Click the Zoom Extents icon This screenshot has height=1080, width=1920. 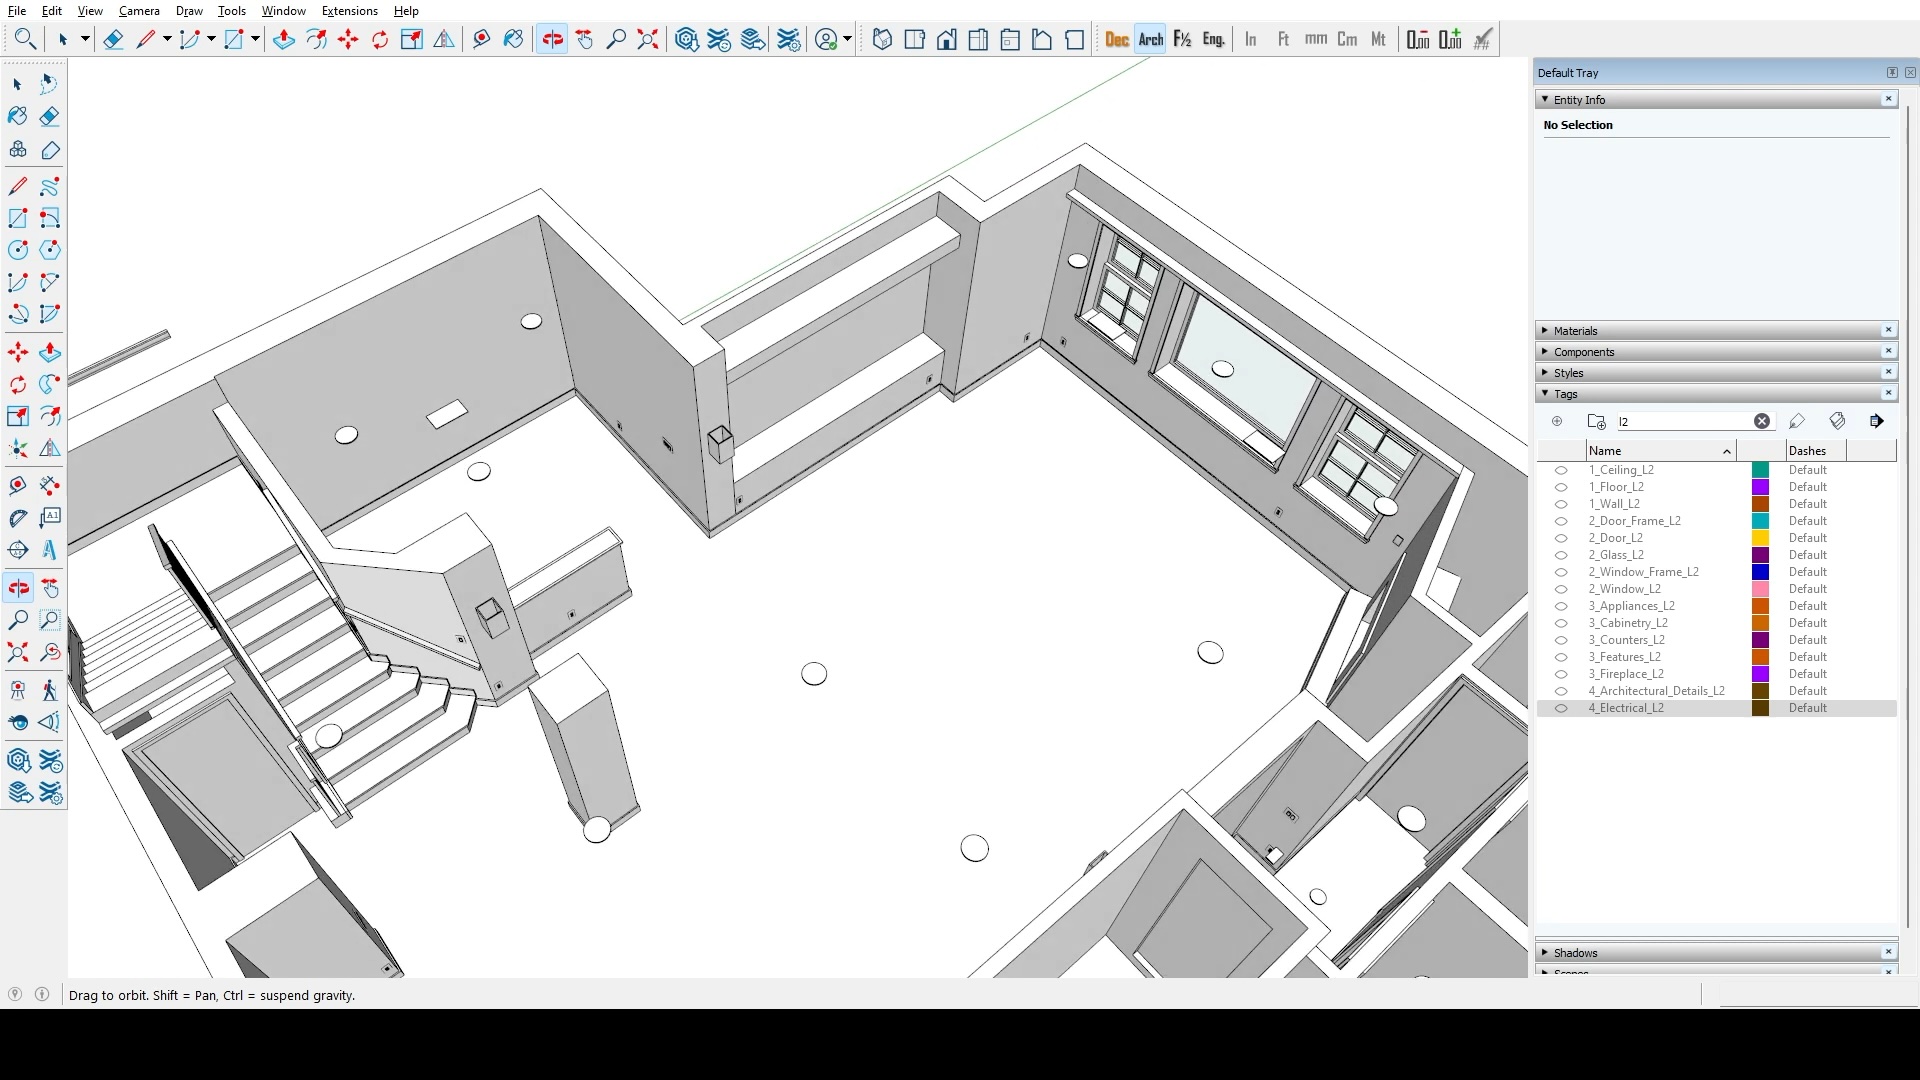[x=648, y=39]
